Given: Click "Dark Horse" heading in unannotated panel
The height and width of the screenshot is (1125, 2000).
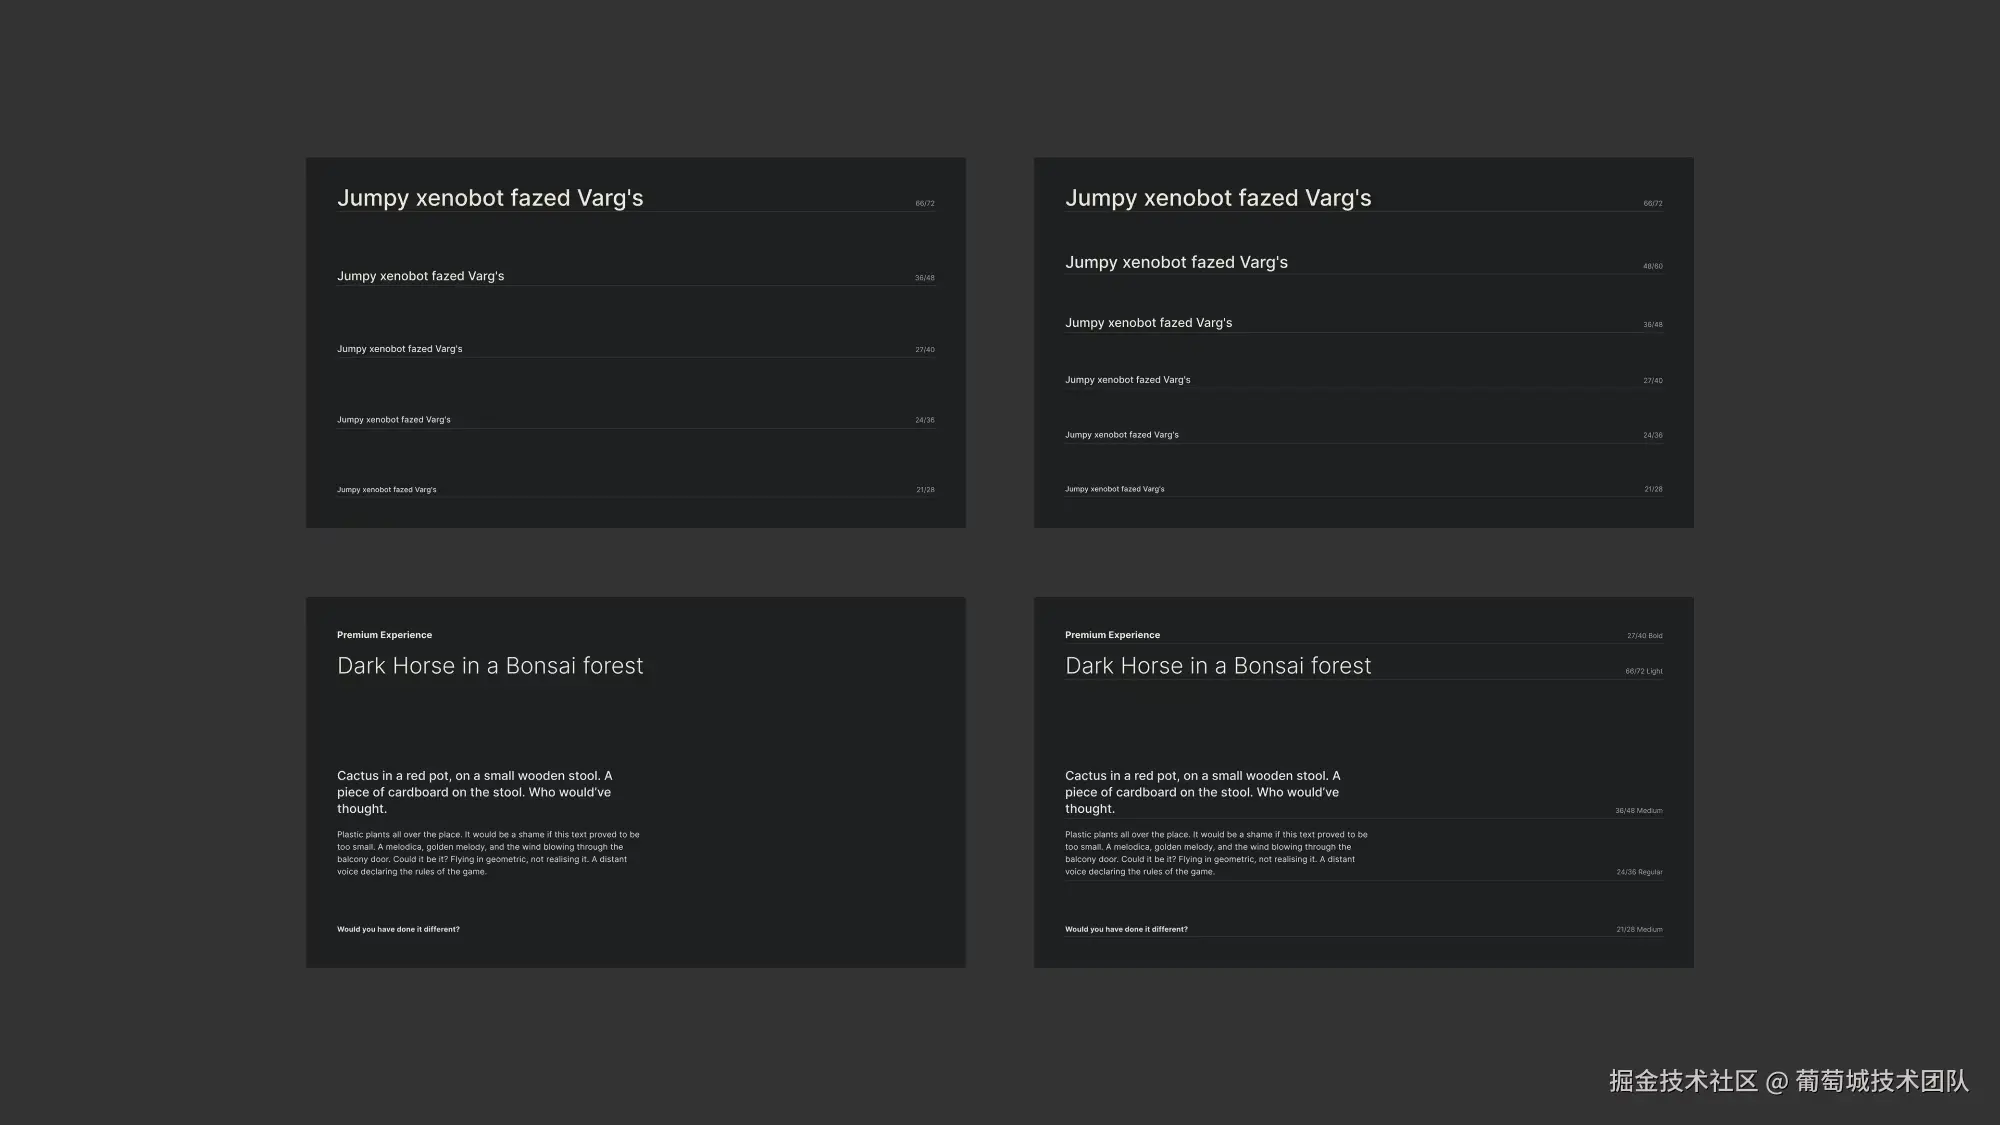Looking at the screenshot, I should 489,666.
